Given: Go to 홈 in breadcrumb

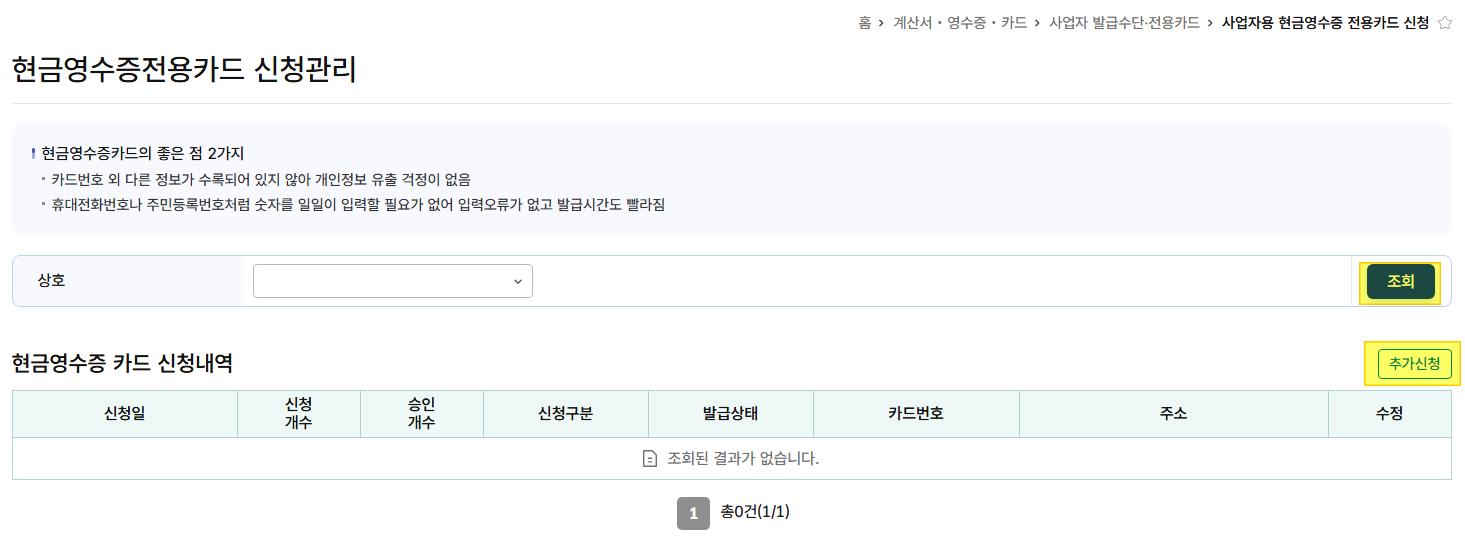Looking at the screenshot, I should [x=864, y=22].
